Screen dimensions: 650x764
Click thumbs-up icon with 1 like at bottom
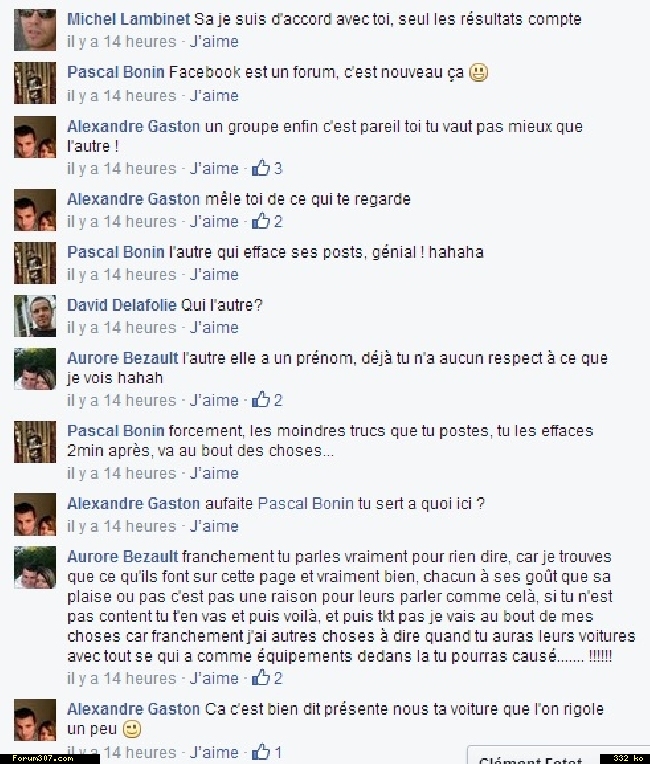(261, 751)
